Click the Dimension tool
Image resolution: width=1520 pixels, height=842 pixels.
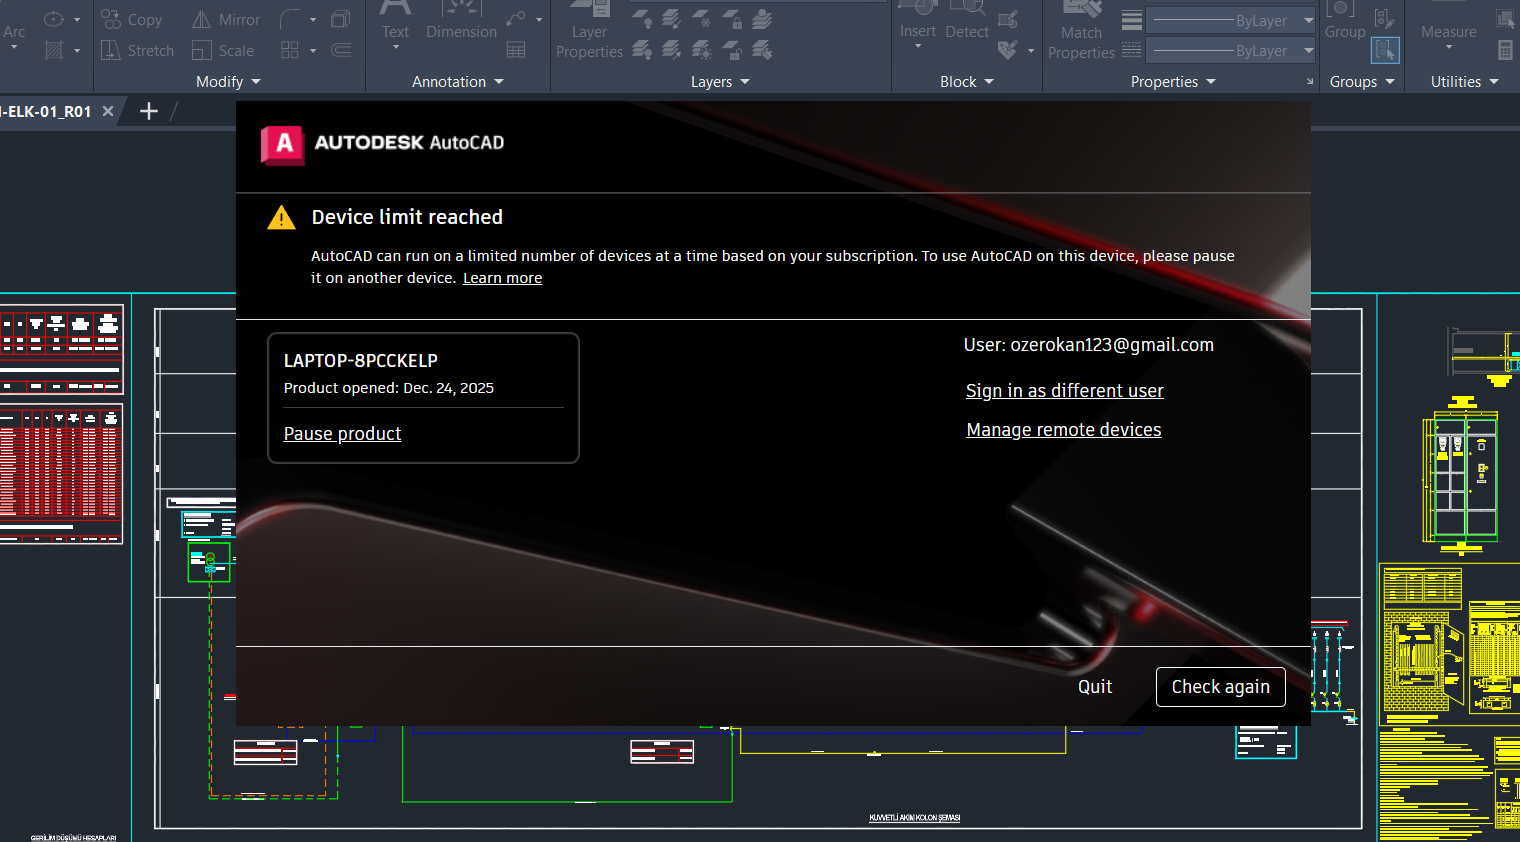[461, 22]
